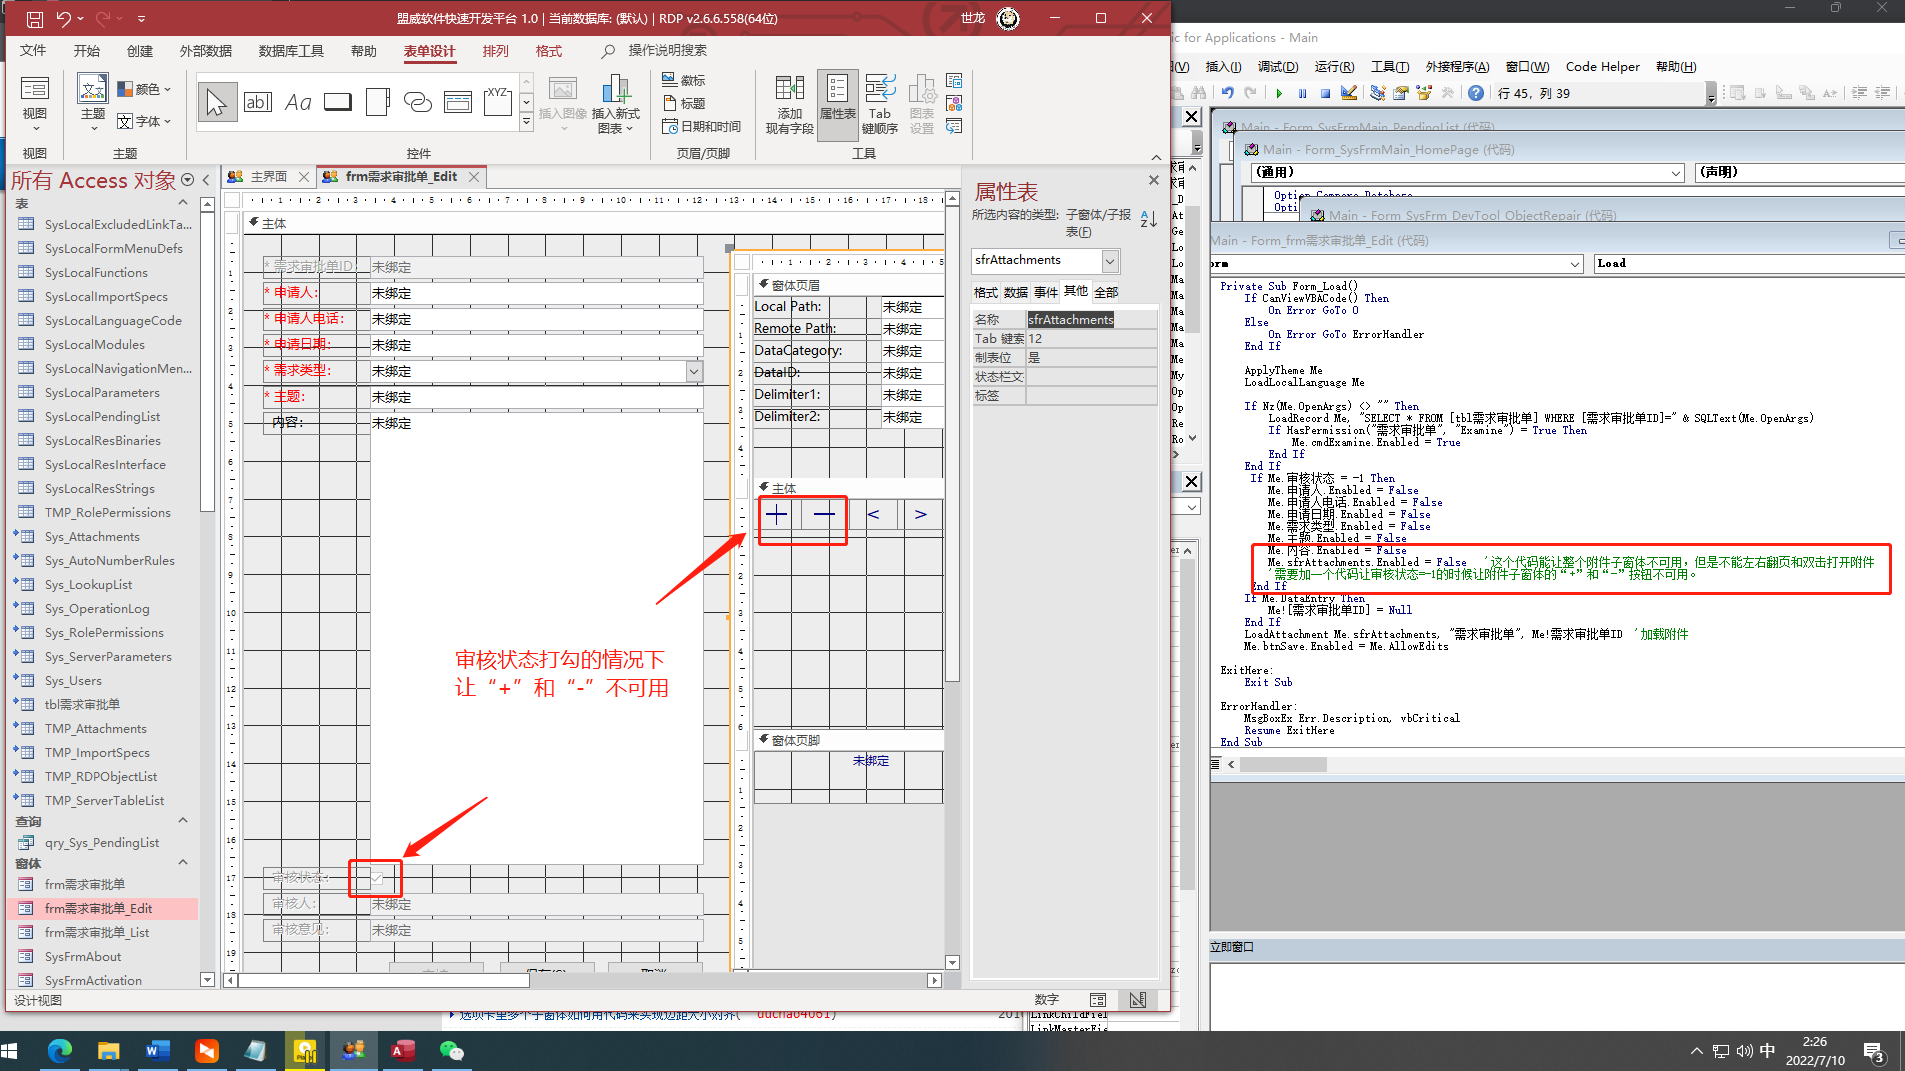Viewport: 1905px width, 1071px height.
Task: Select the button control tool
Action: click(338, 102)
